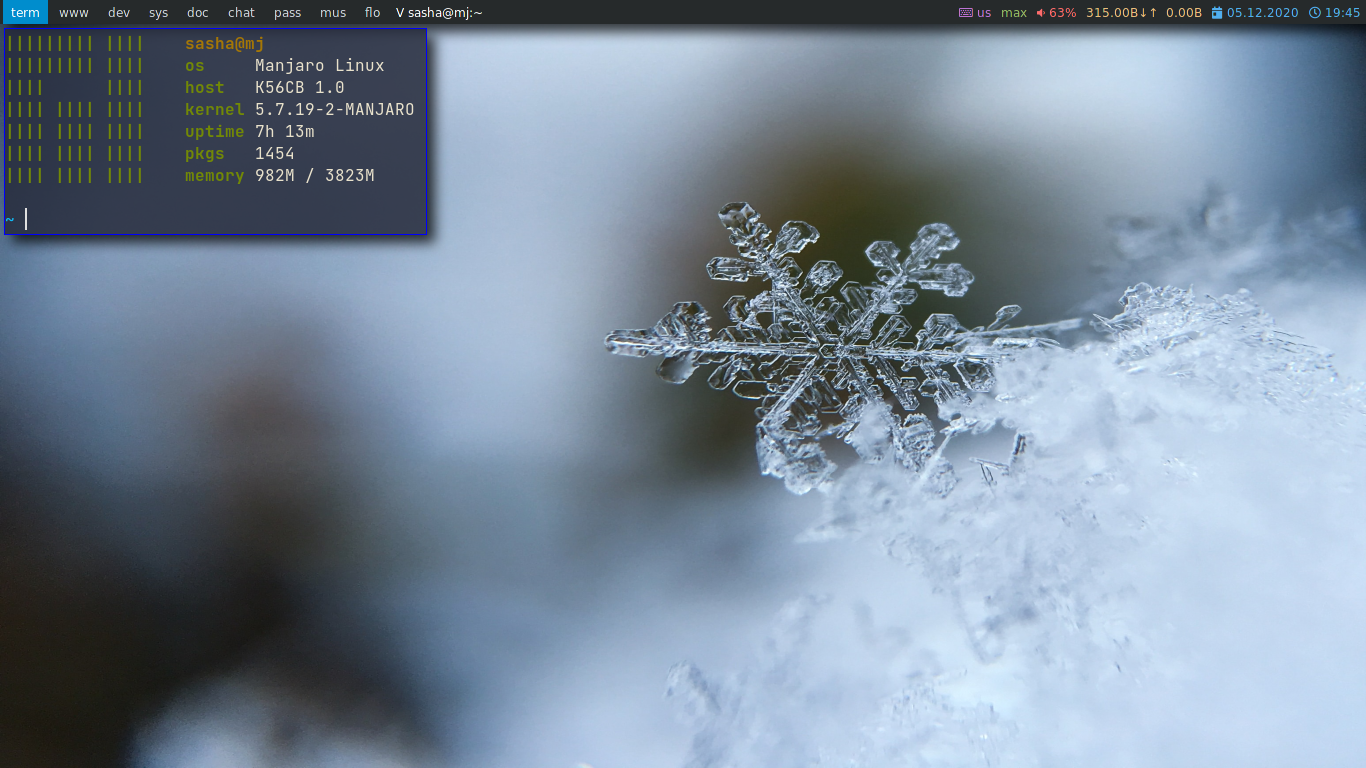This screenshot has height=768, width=1366.
Task: Click the blinking terminal cursor prompt
Action: click(x=26, y=218)
